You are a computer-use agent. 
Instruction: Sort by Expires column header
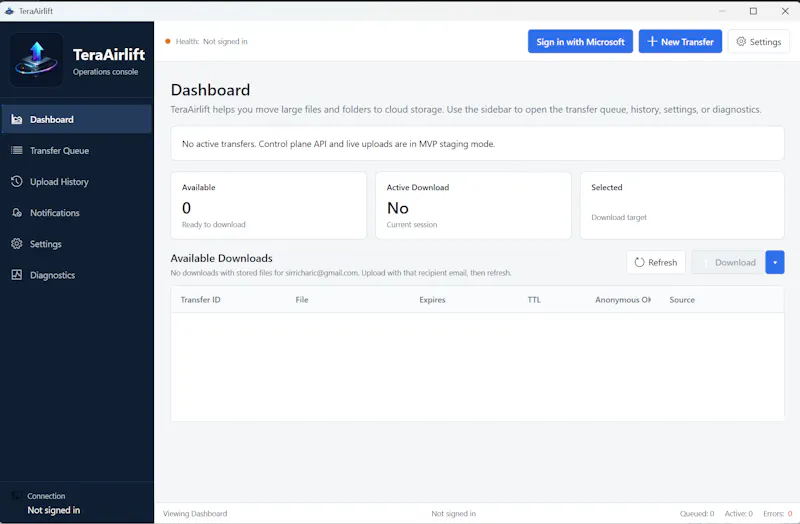point(432,300)
